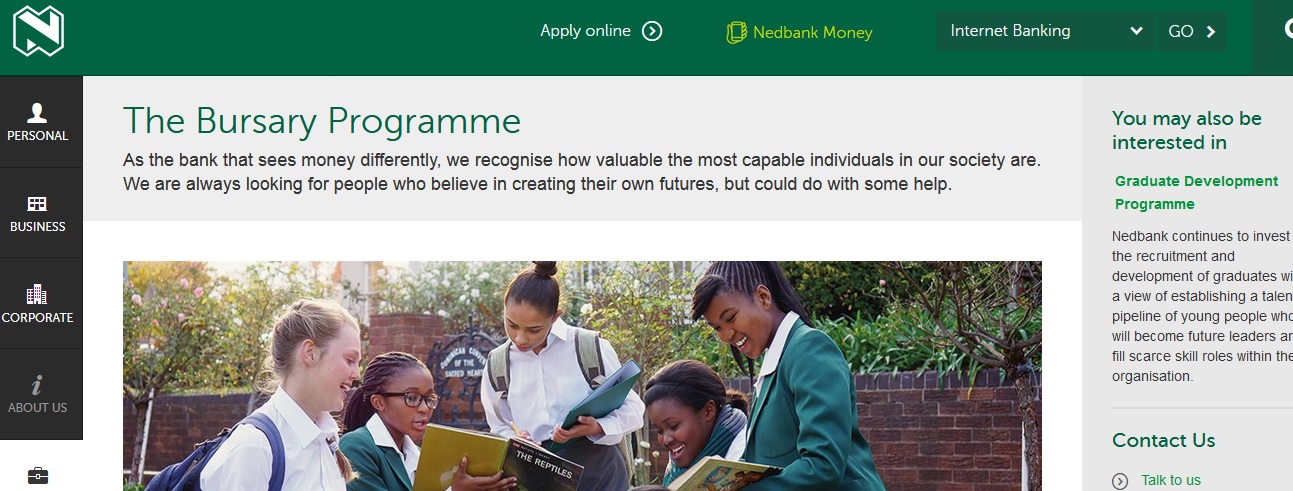
Task: Click the briefcase icon in sidebar
Action: [37, 475]
